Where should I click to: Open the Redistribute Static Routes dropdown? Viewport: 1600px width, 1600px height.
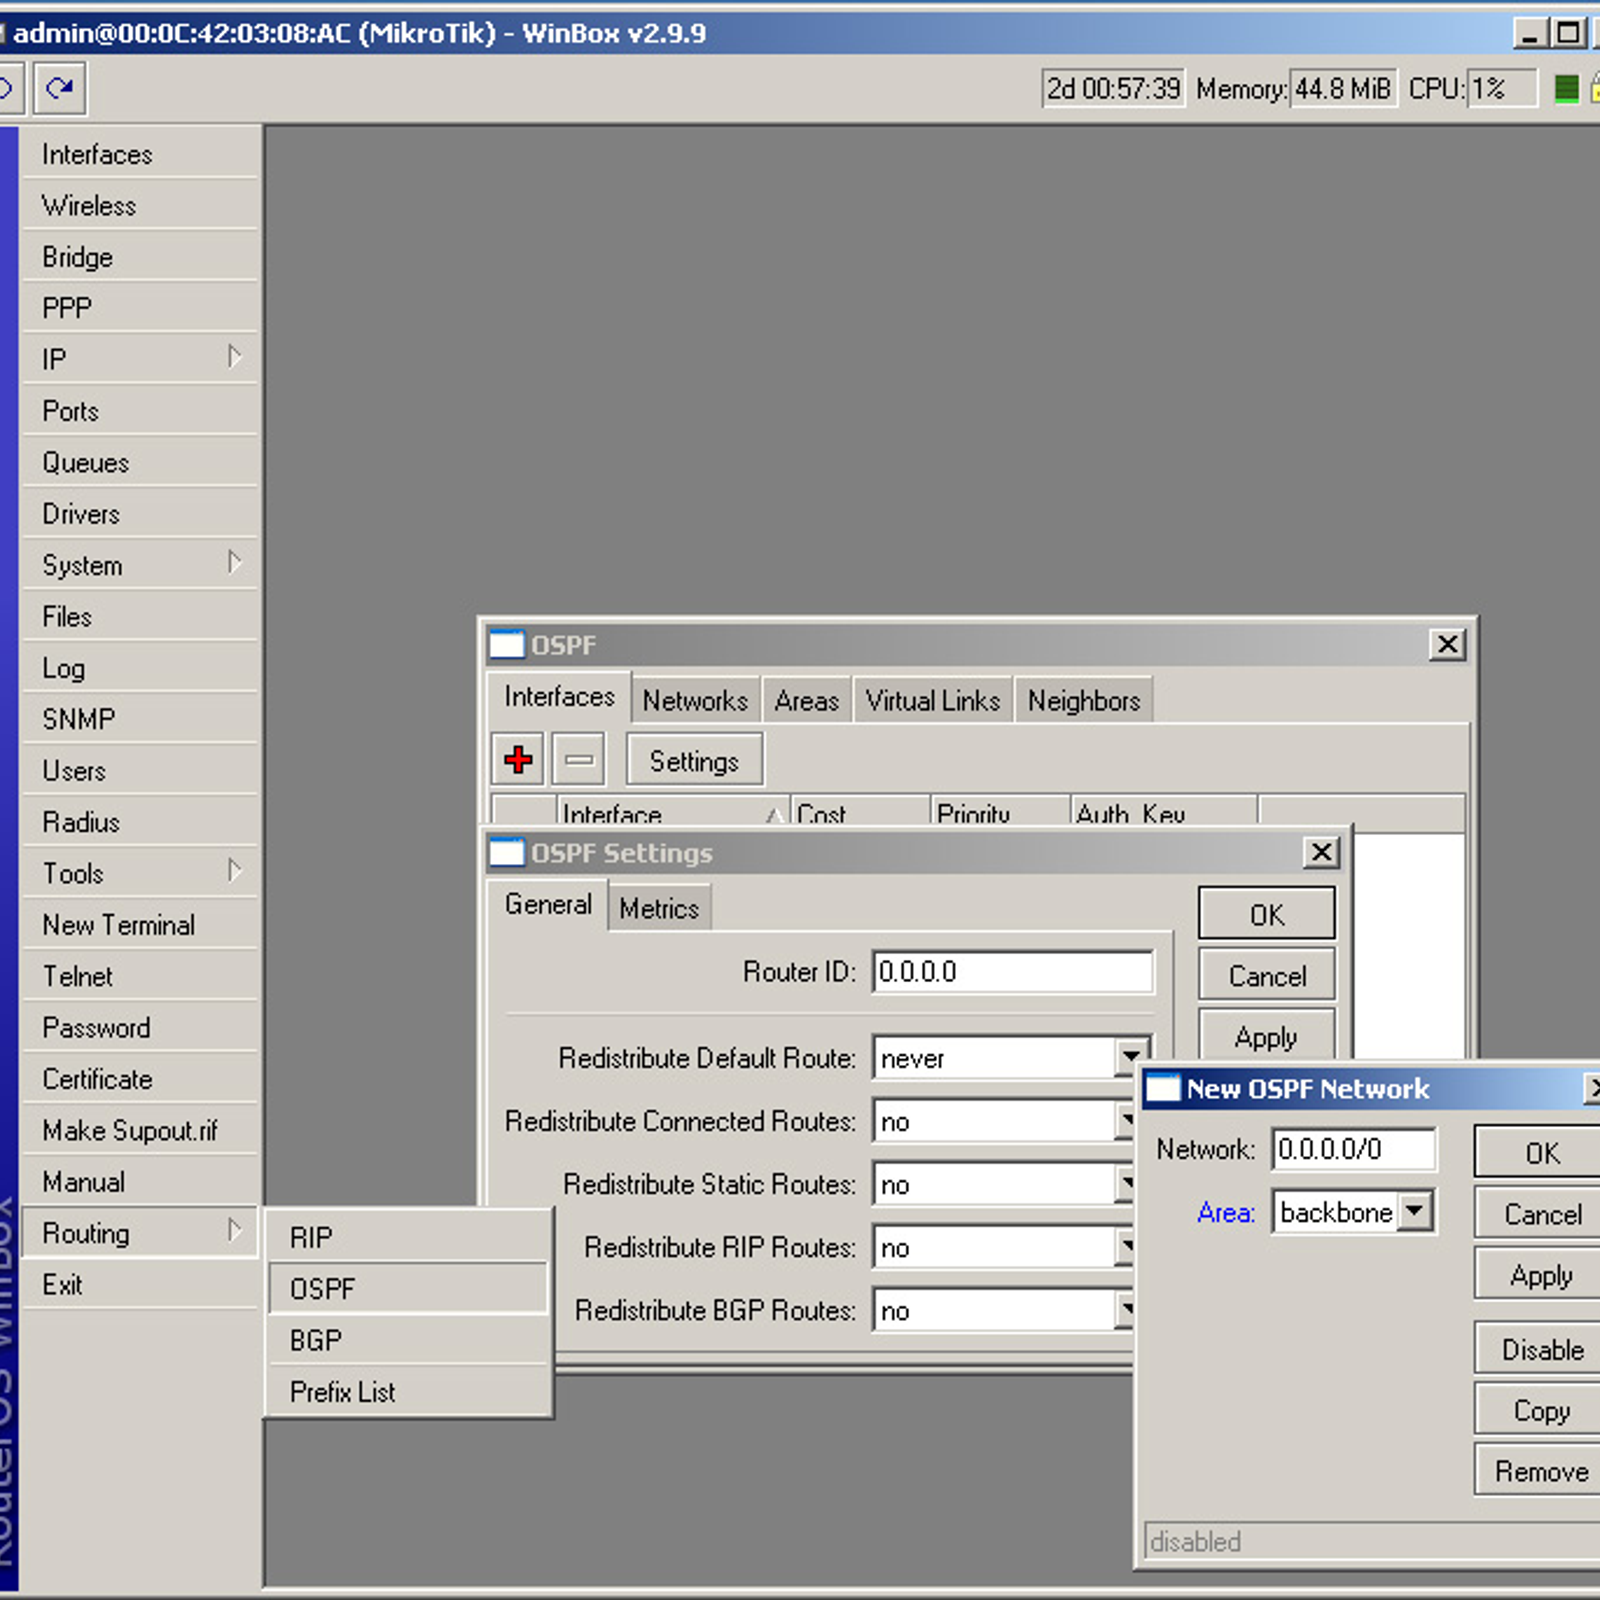click(1126, 1184)
